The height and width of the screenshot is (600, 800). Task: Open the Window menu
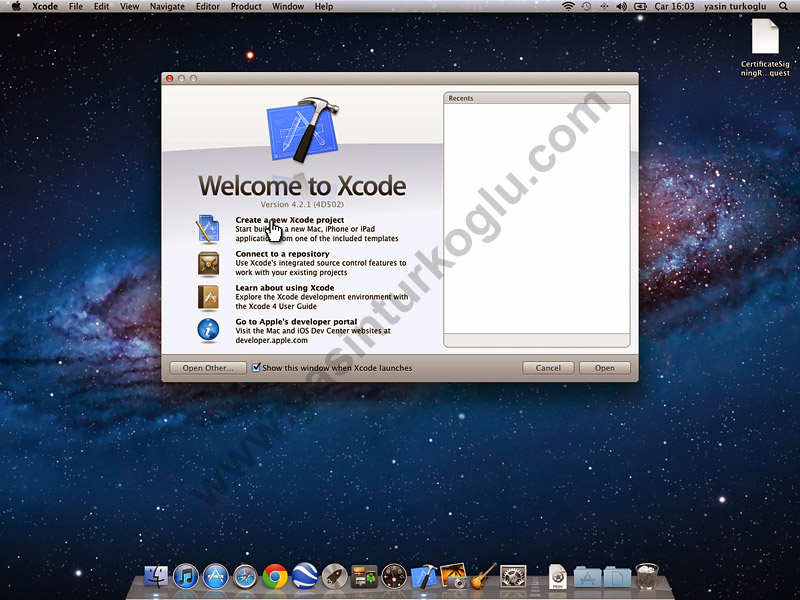coord(288,6)
